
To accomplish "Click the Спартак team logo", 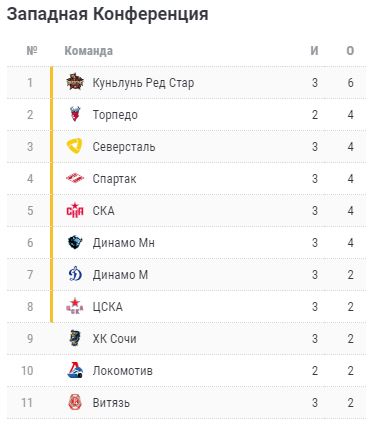I will click(75, 178).
